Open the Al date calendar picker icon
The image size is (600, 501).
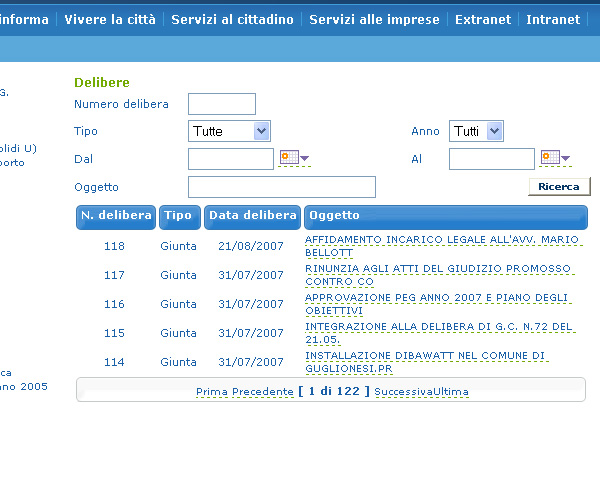tap(555, 157)
